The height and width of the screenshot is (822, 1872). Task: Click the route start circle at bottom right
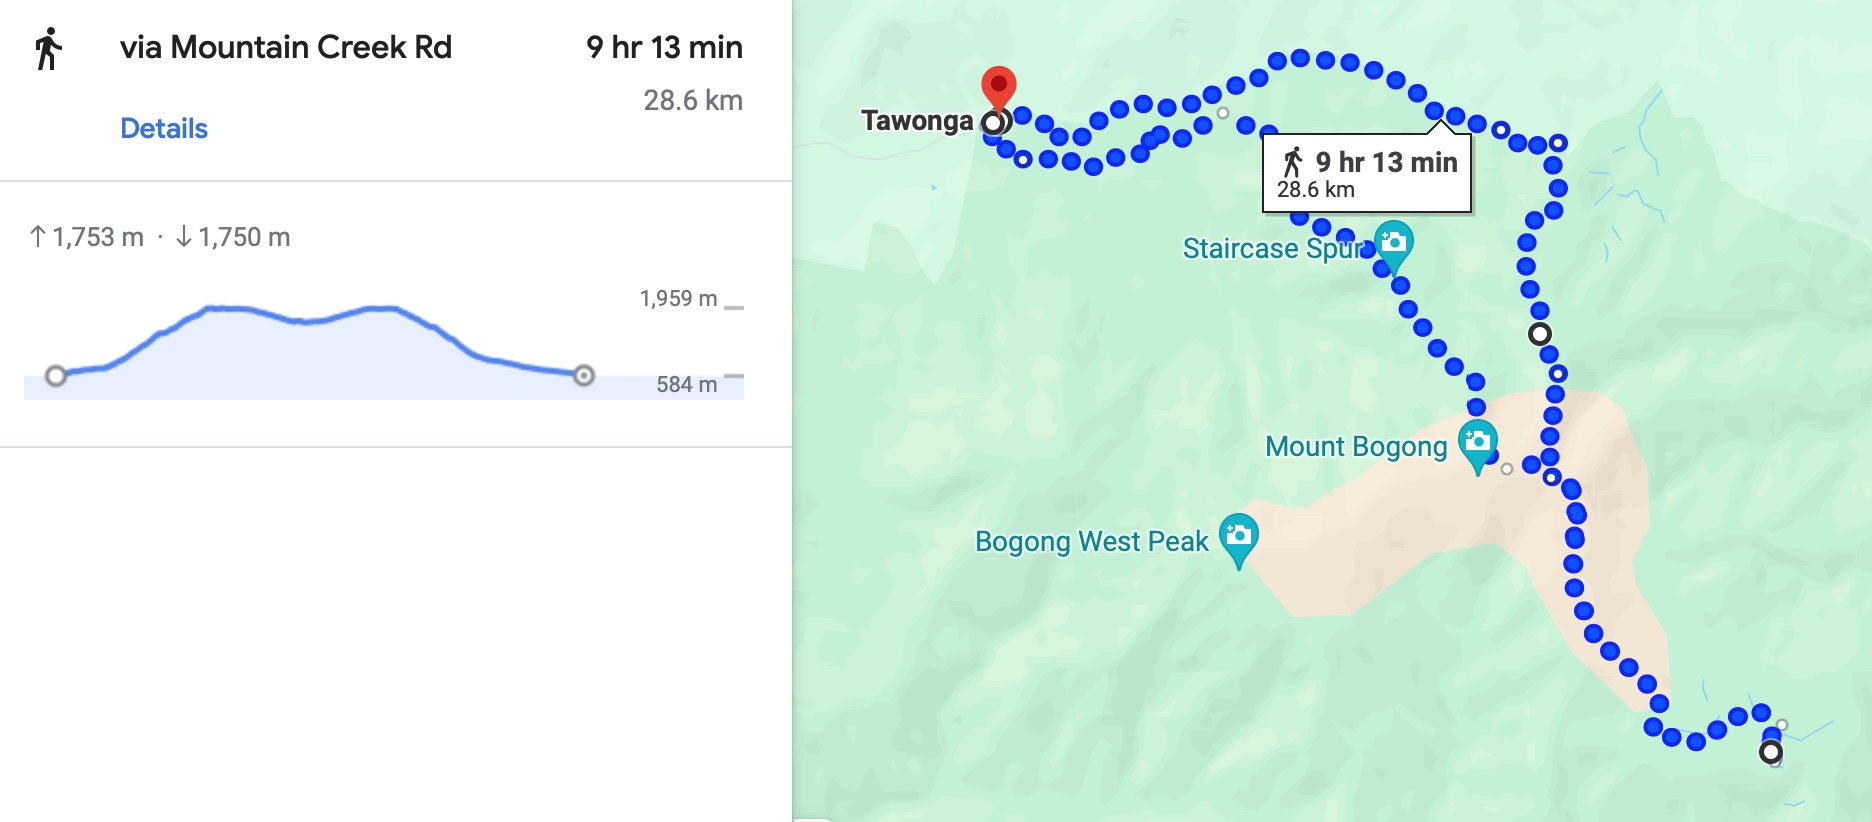click(1770, 752)
